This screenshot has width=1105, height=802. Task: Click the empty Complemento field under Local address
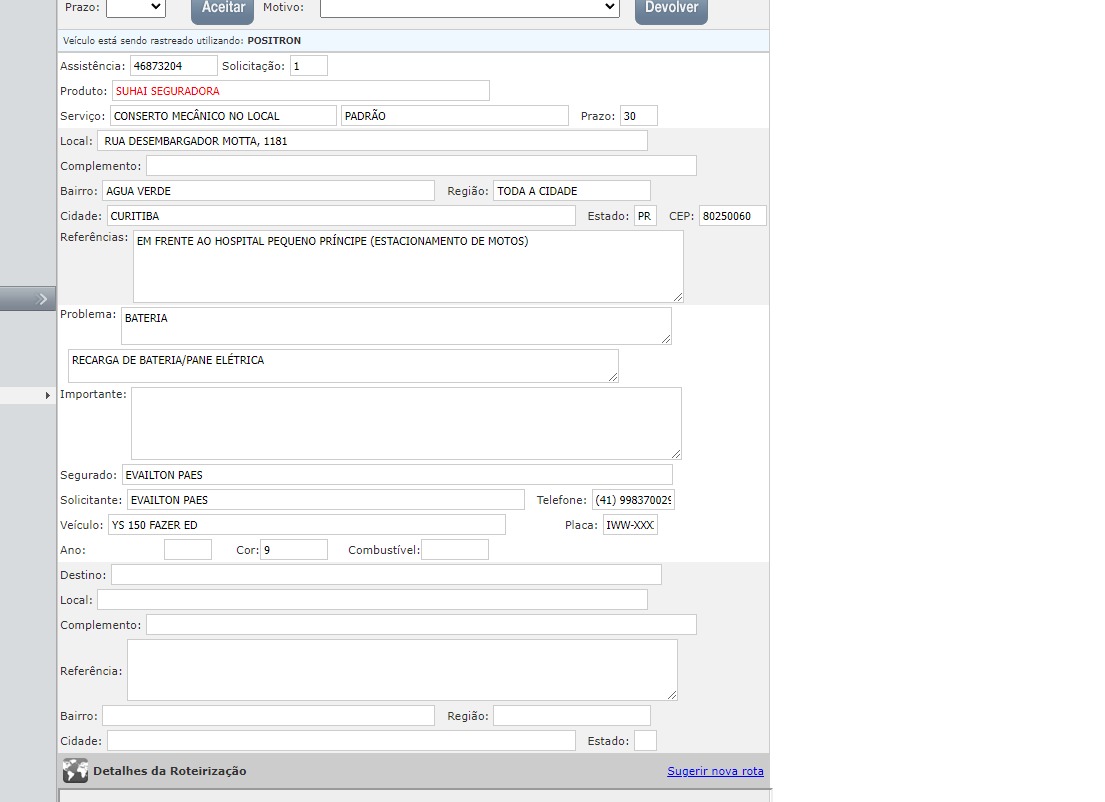421,166
